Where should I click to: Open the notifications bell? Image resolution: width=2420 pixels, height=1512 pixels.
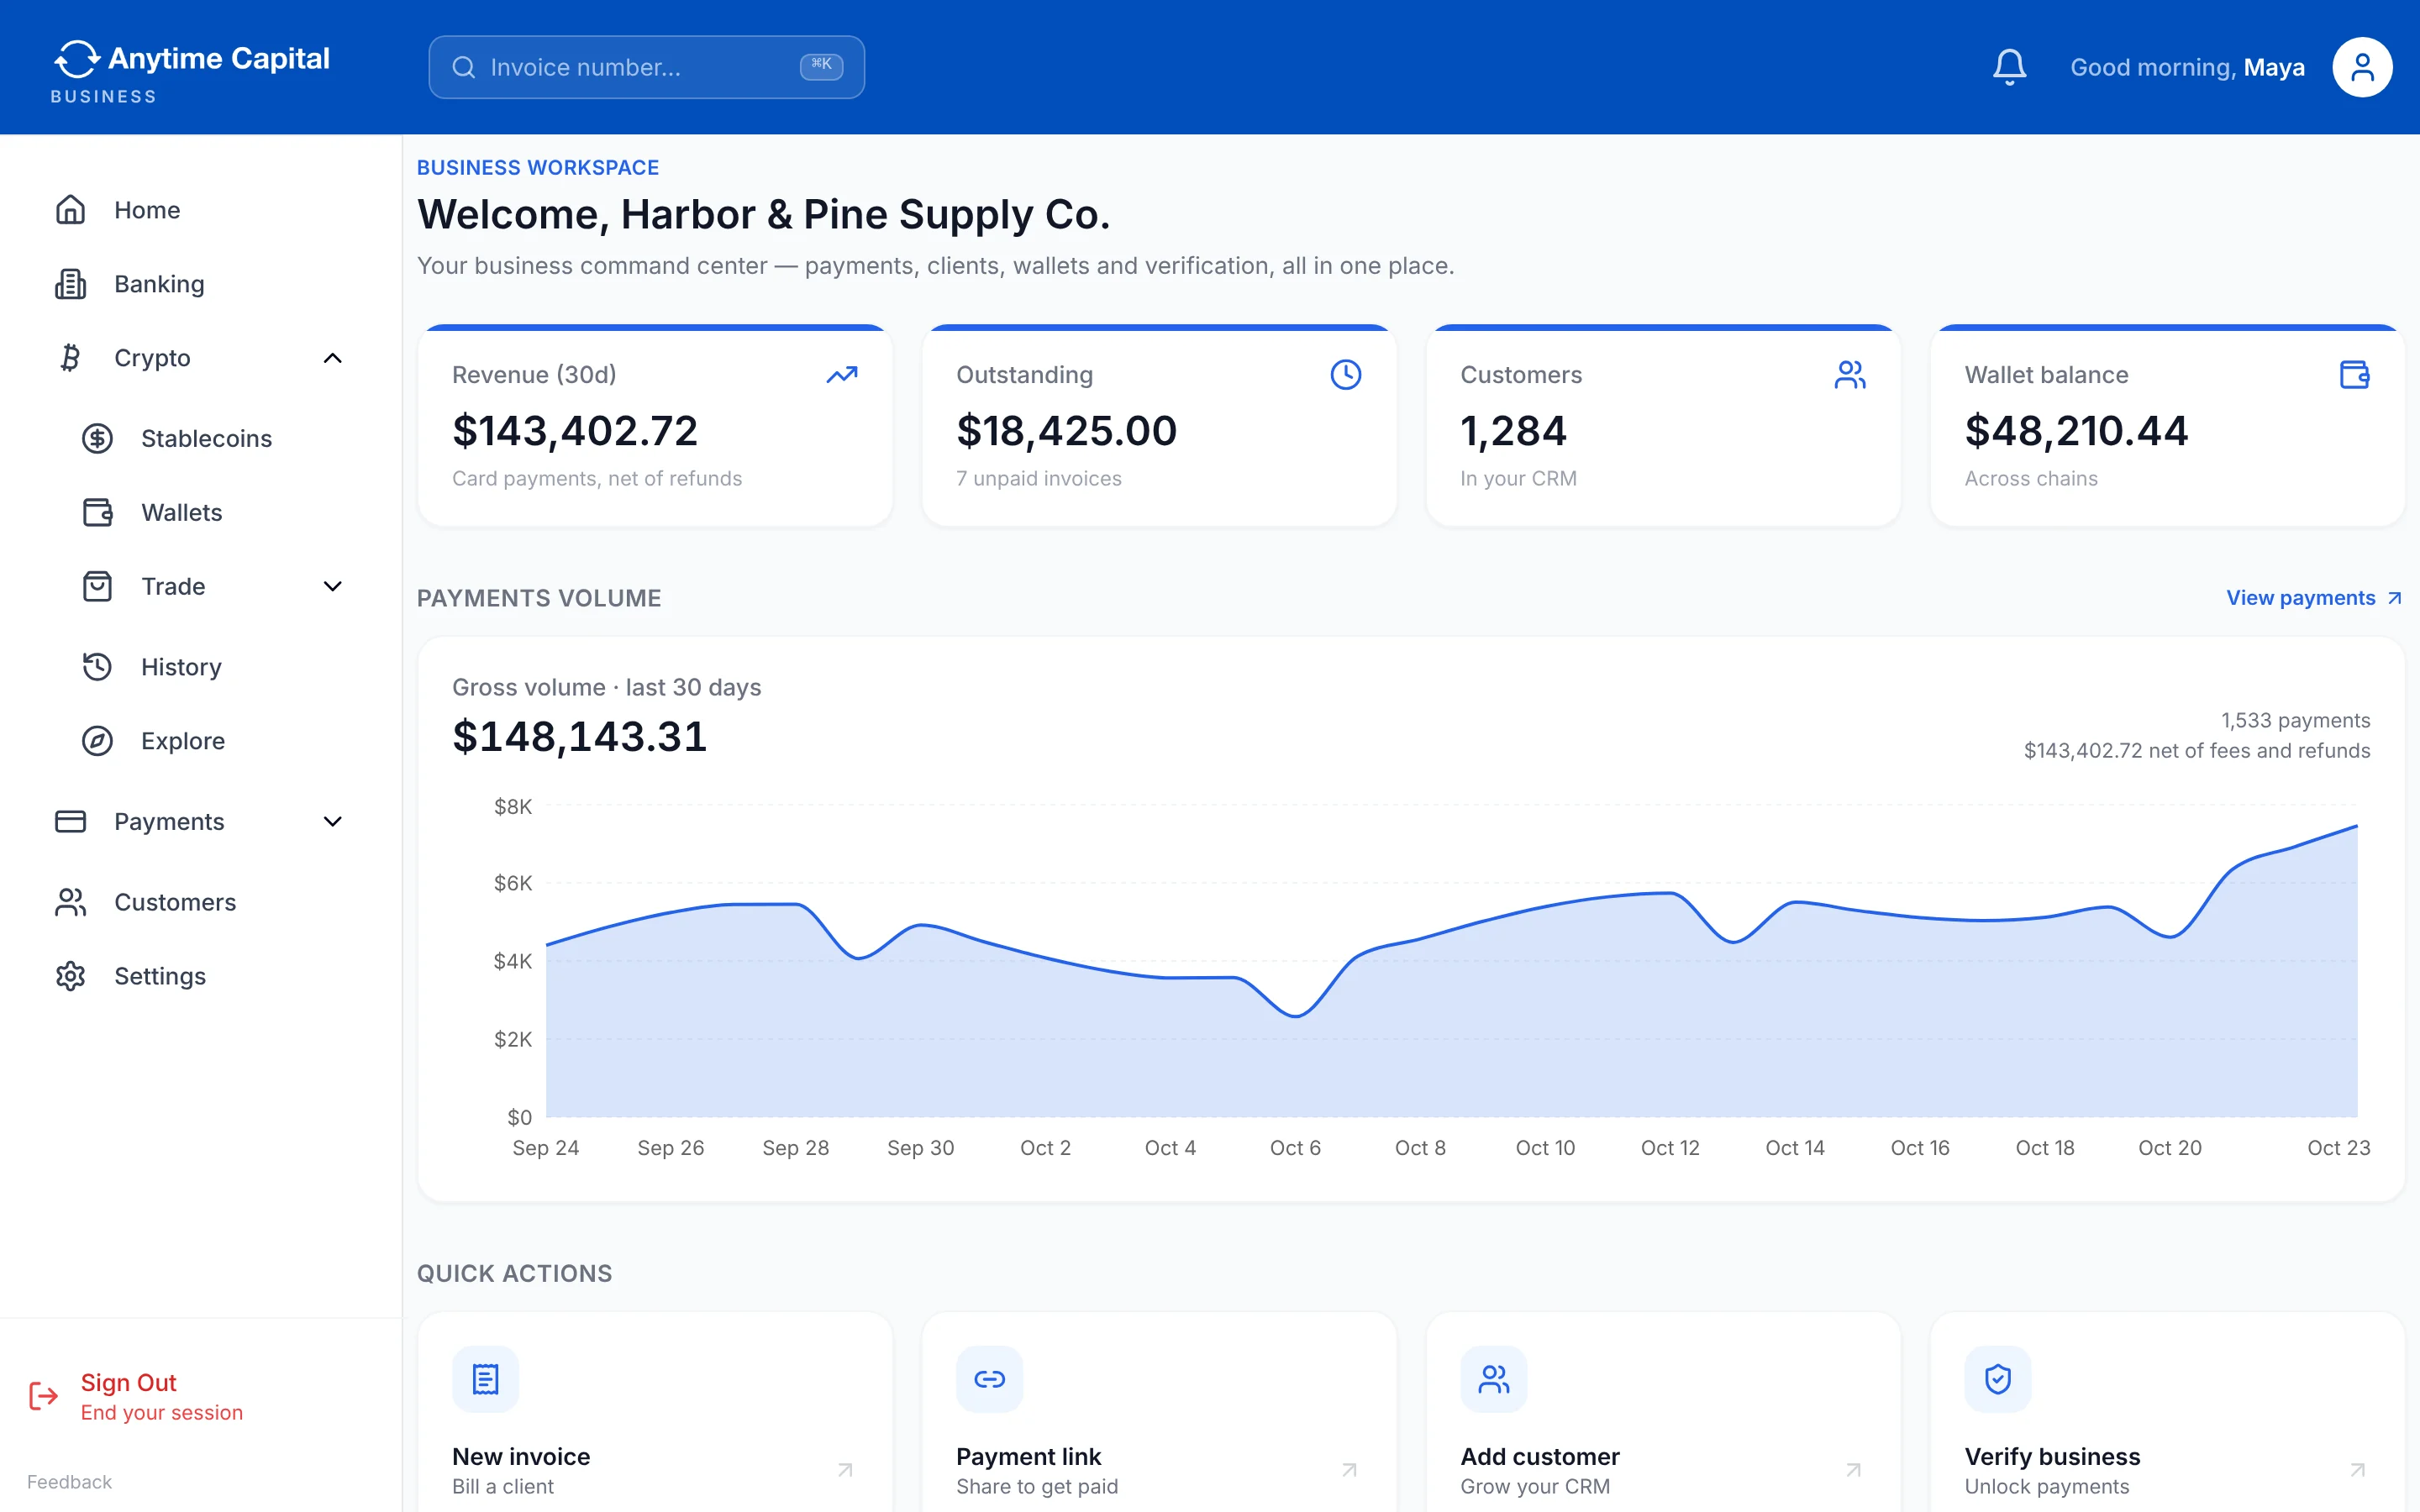(2009, 67)
